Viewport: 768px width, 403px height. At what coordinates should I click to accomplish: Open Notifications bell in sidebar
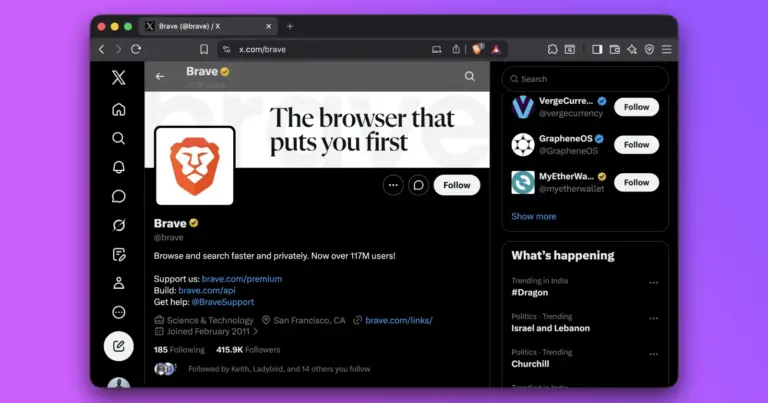click(x=119, y=167)
